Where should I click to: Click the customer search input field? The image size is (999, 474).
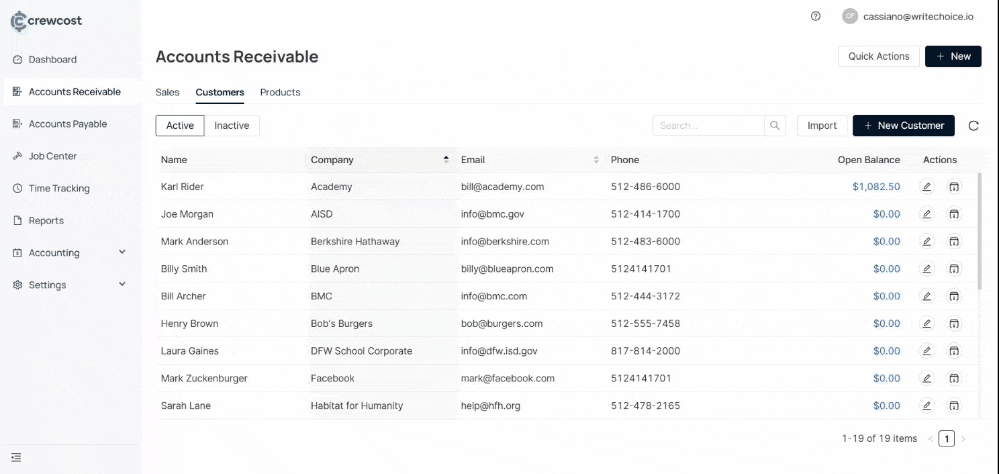click(708, 126)
